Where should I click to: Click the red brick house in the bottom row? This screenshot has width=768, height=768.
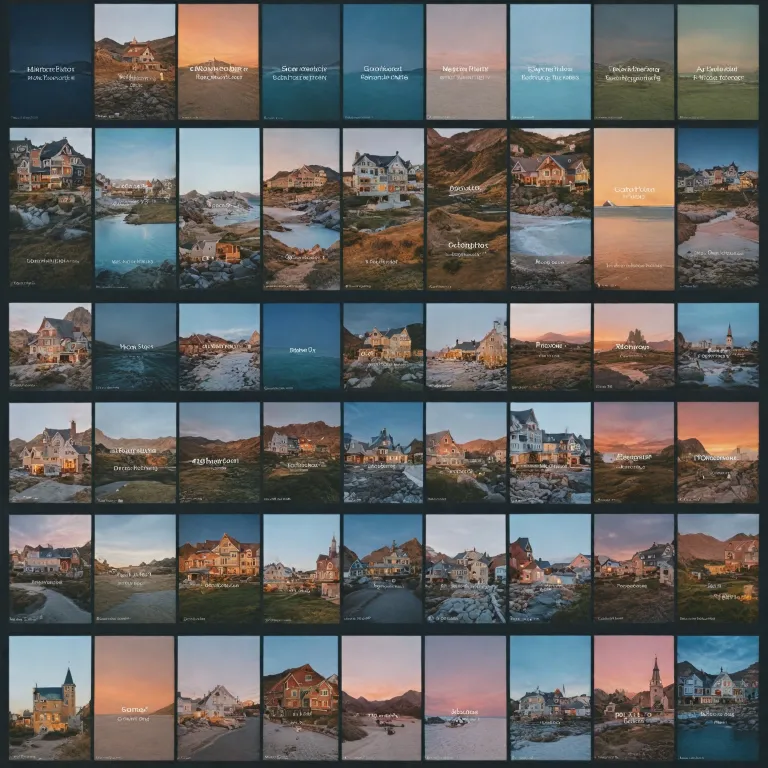[x=301, y=698]
